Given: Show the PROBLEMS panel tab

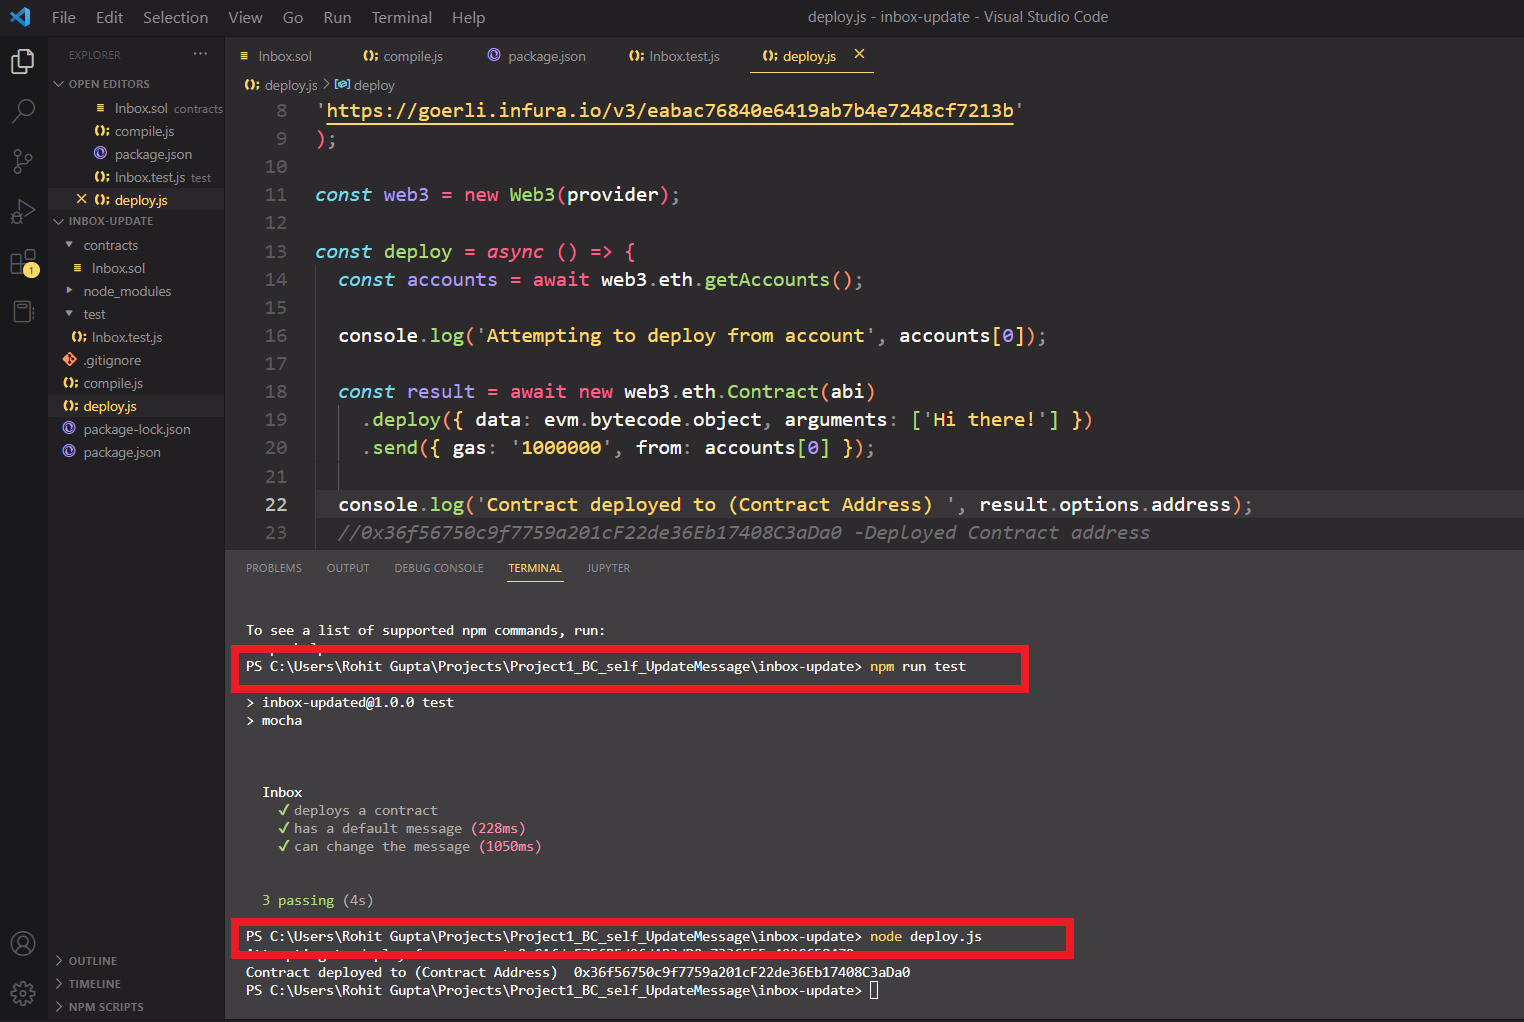Looking at the screenshot, I should pyautogui.click(x=274, y=568).
